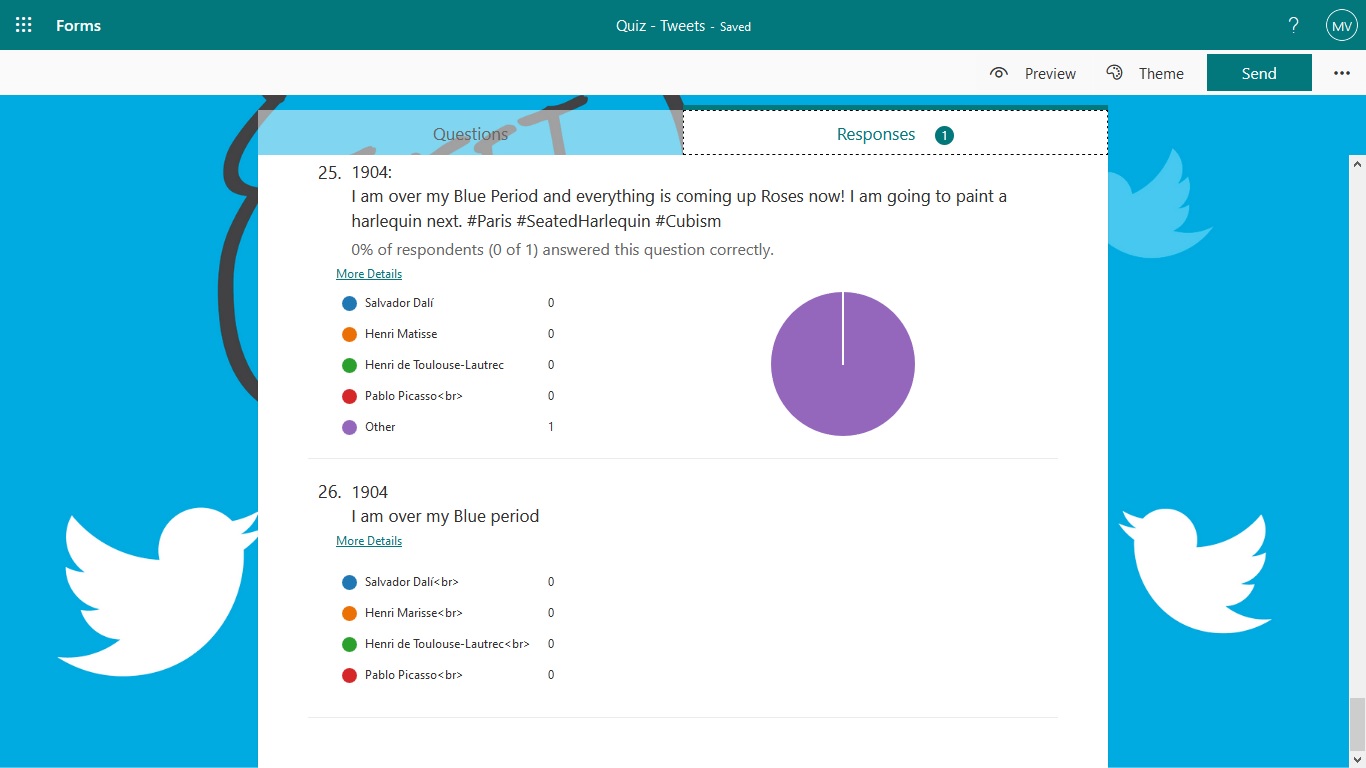This screenshot has height=768, width=1366.
Task: Click orange swatch next to Henri Matisse
Action: [x=349, y=334]
